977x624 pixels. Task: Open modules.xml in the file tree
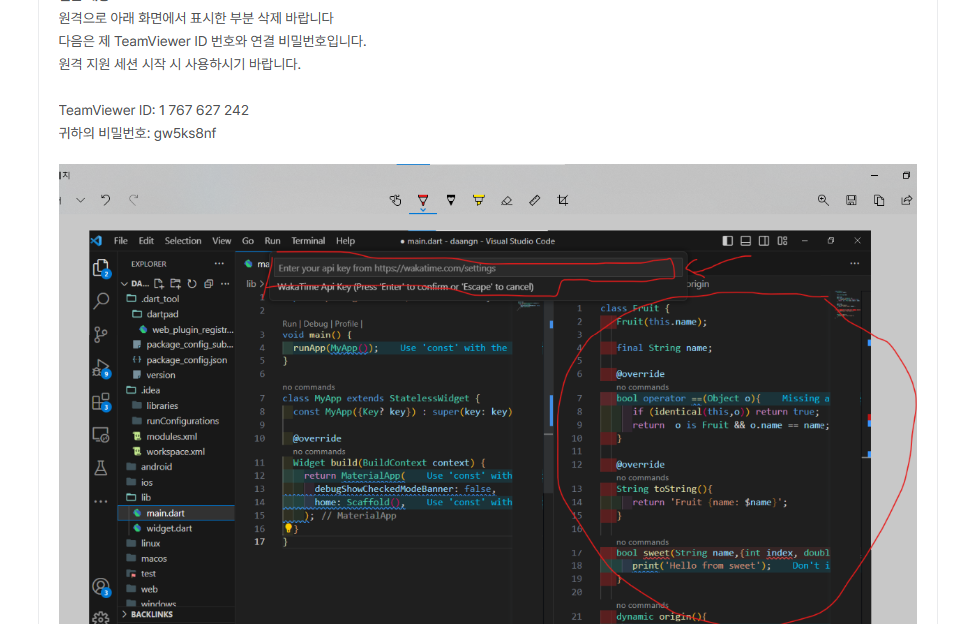tap(171, 436)
